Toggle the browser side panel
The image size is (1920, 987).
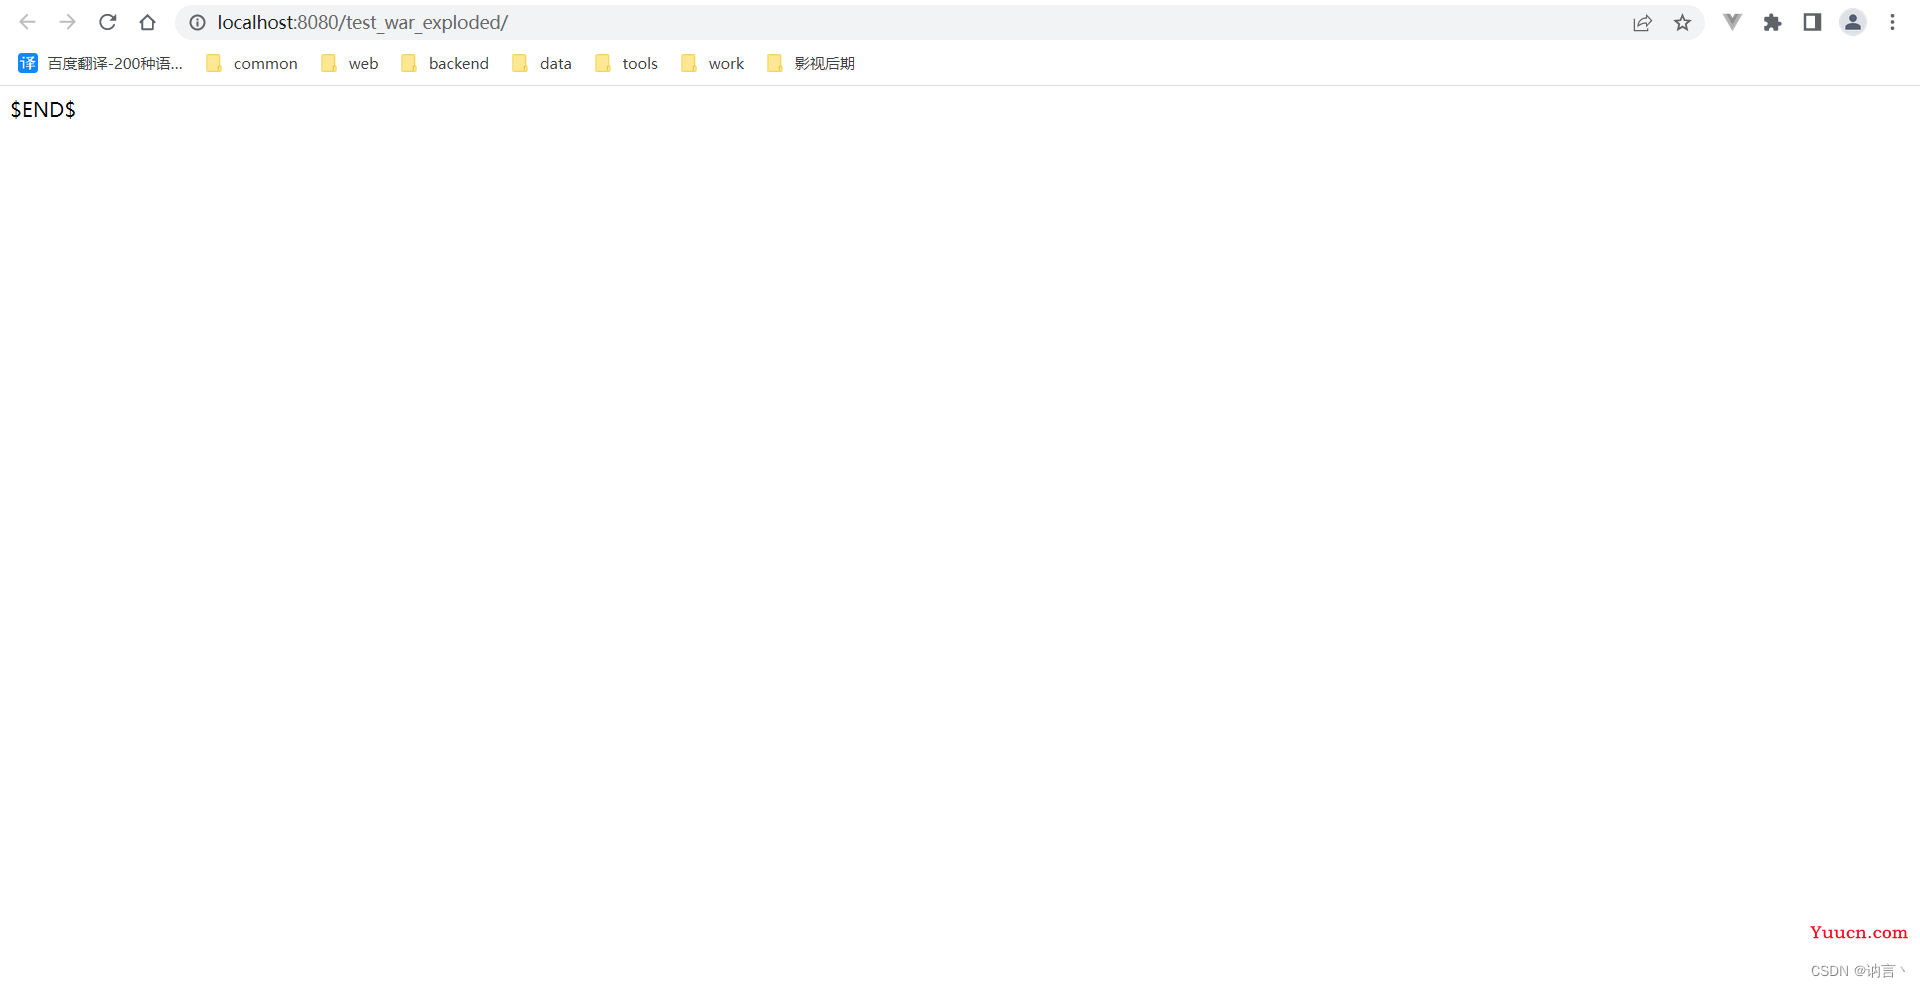pyautogui.click(x=1812, y=22)
